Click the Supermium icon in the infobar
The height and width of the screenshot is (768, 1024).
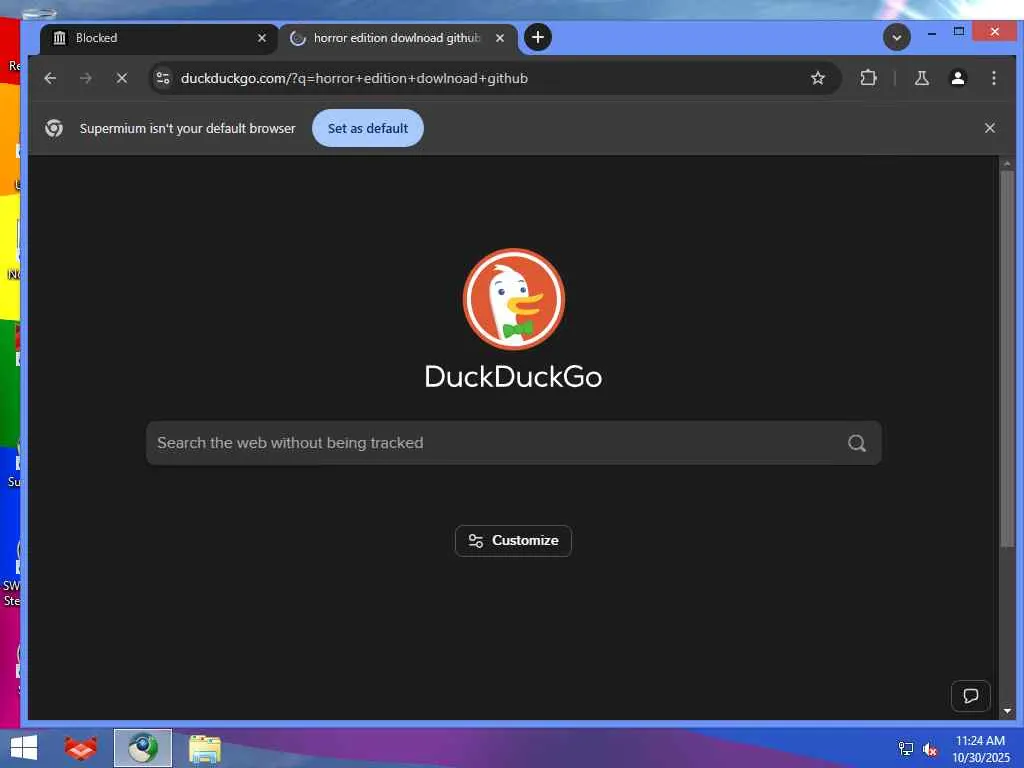tap(54, 128)
